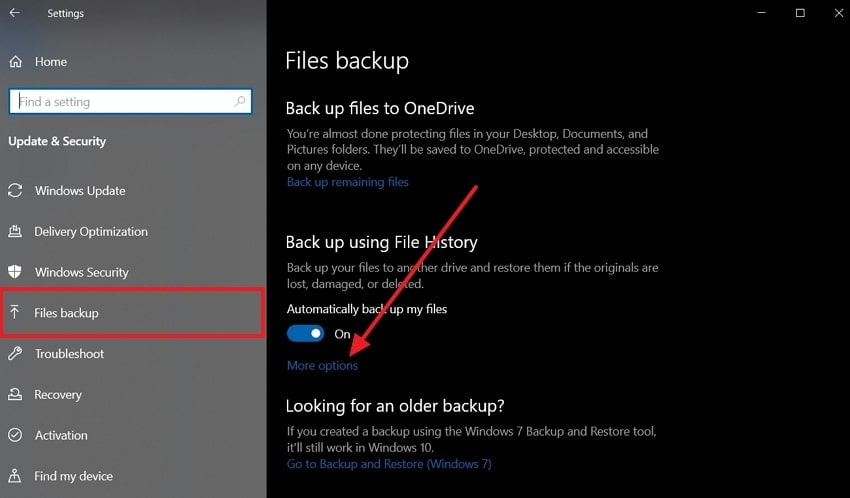Click the Troubleshoot wrench icon
The height and width of the screenshot is (498, 850).
tap(15, 354)
